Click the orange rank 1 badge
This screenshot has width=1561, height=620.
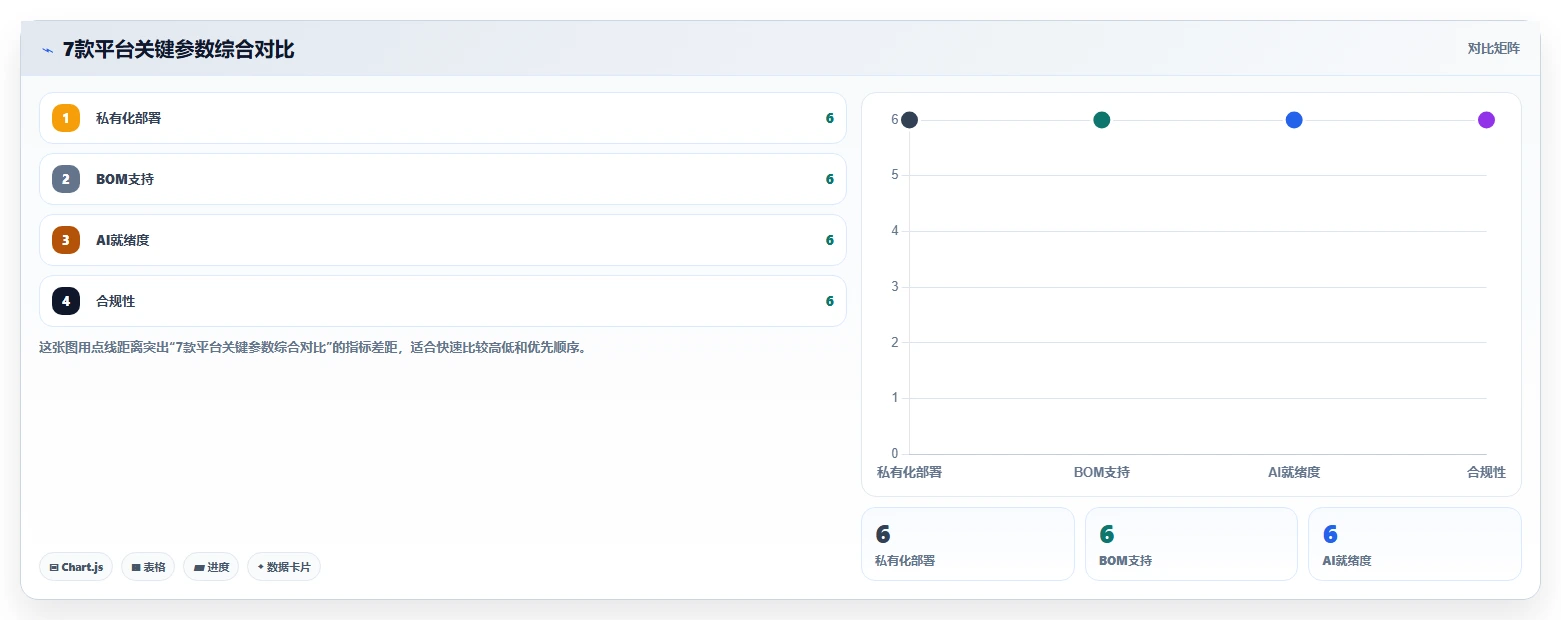(66, 118)
